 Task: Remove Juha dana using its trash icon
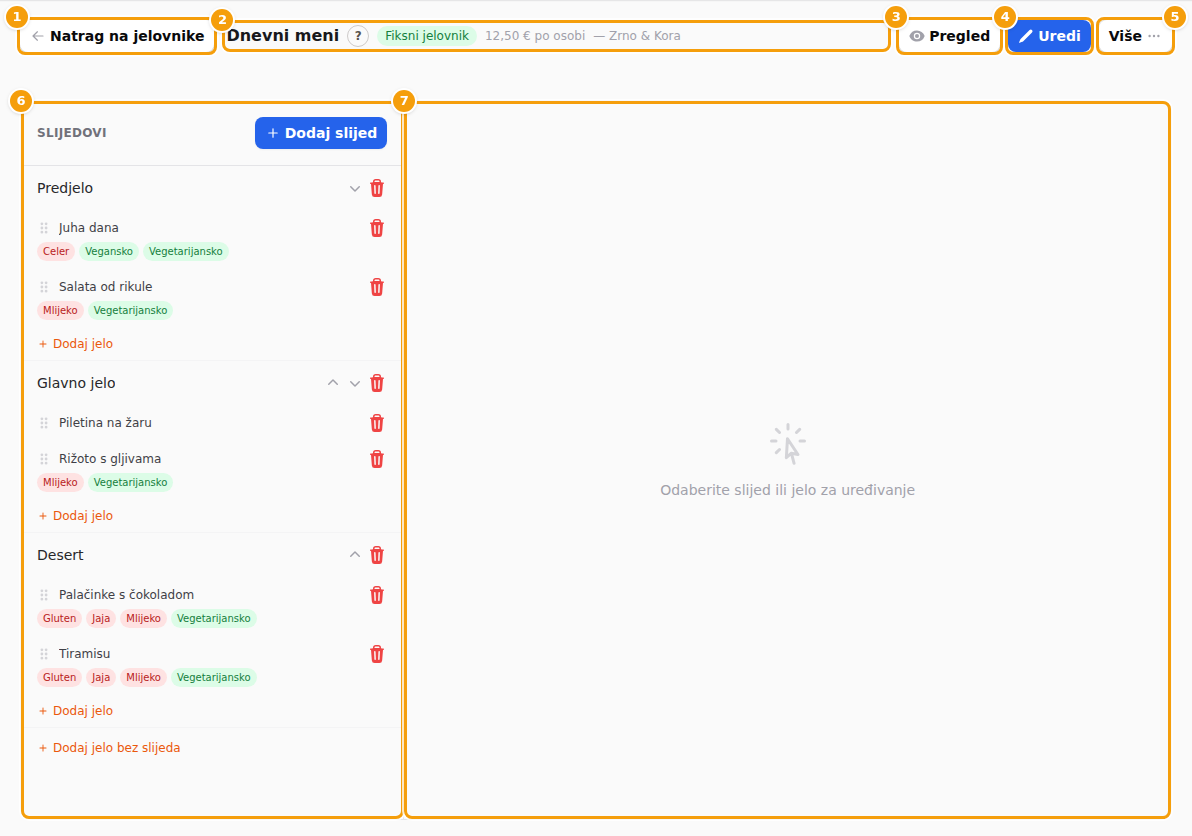coord(376,228)
